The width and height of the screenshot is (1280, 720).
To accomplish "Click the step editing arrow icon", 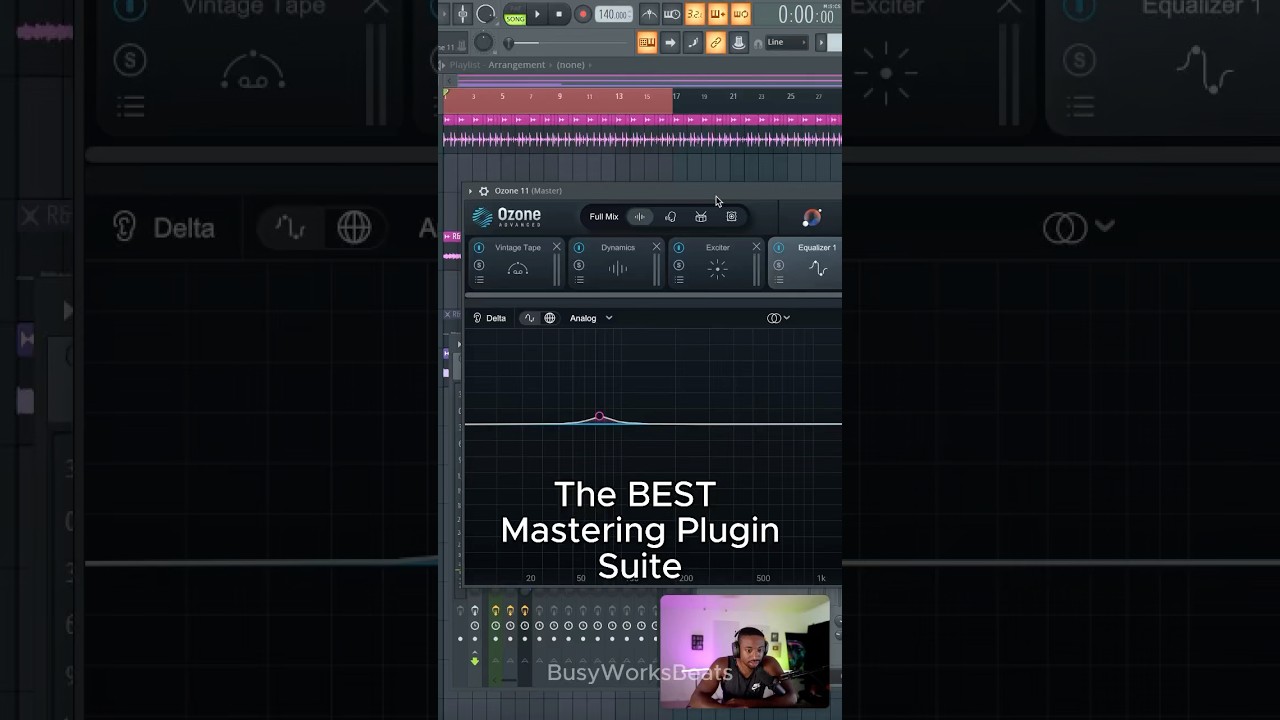I will click(670, 42).
